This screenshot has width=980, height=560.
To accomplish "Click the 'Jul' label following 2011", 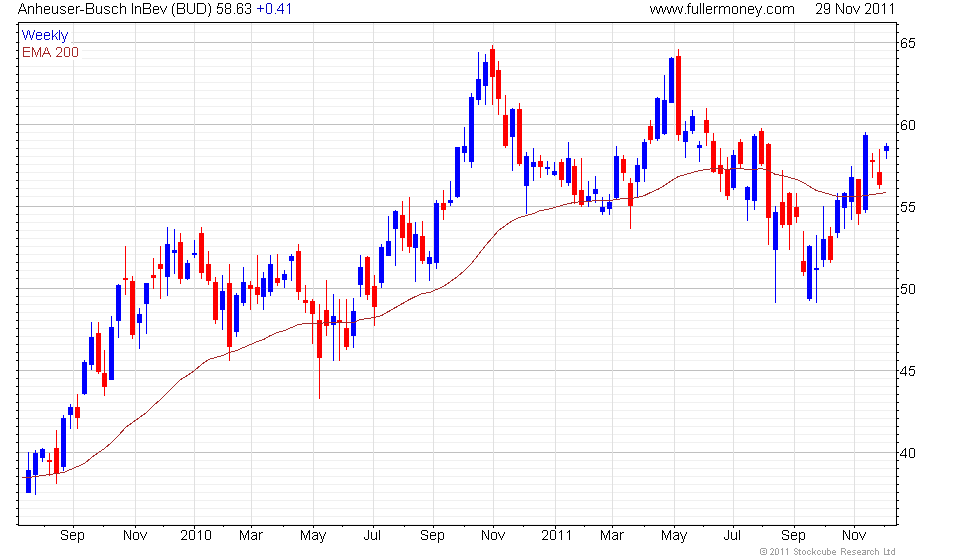I will pos(732,536).
